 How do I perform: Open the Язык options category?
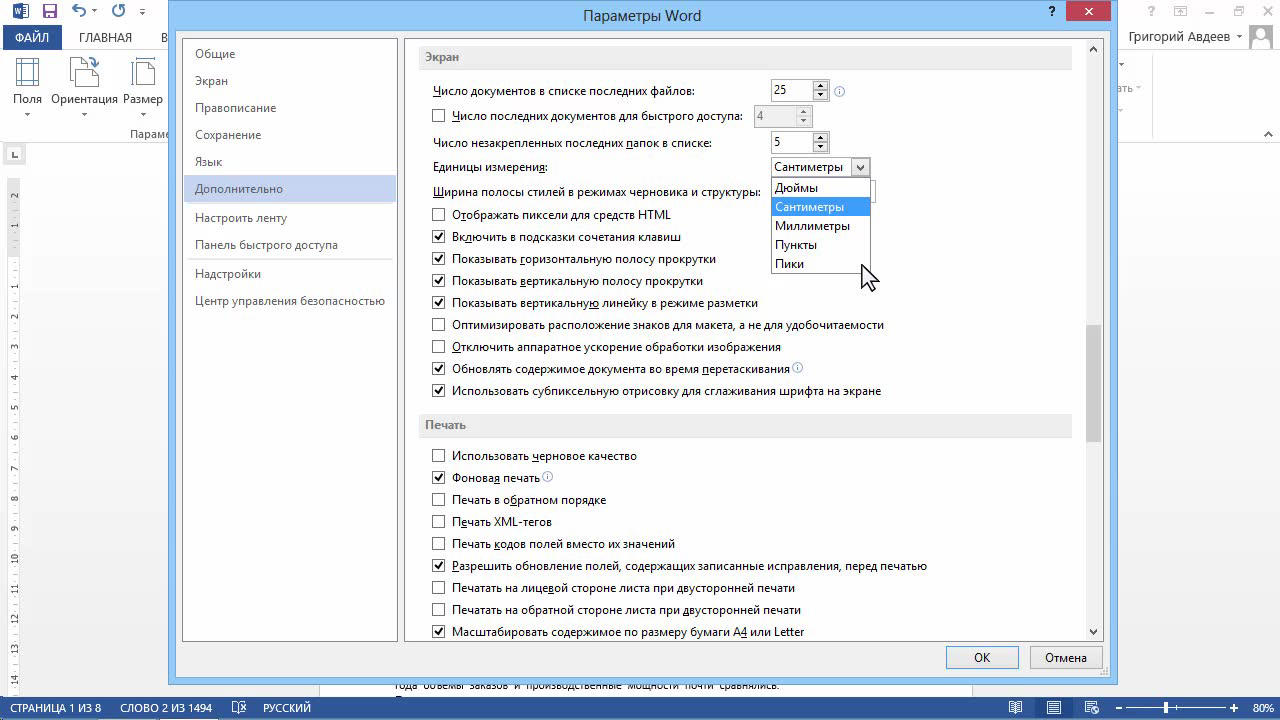(x=290, y=162)
